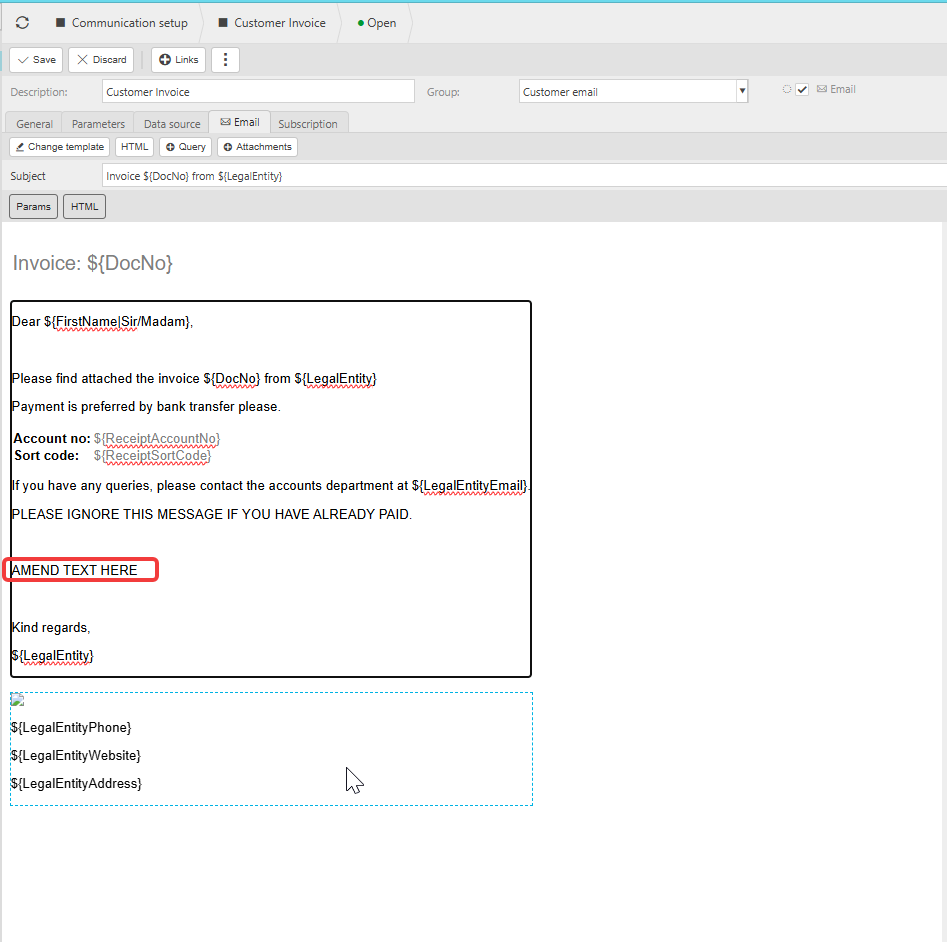
Task: Click the envelope icon on Email tab
Action: [x=225, y=122]
